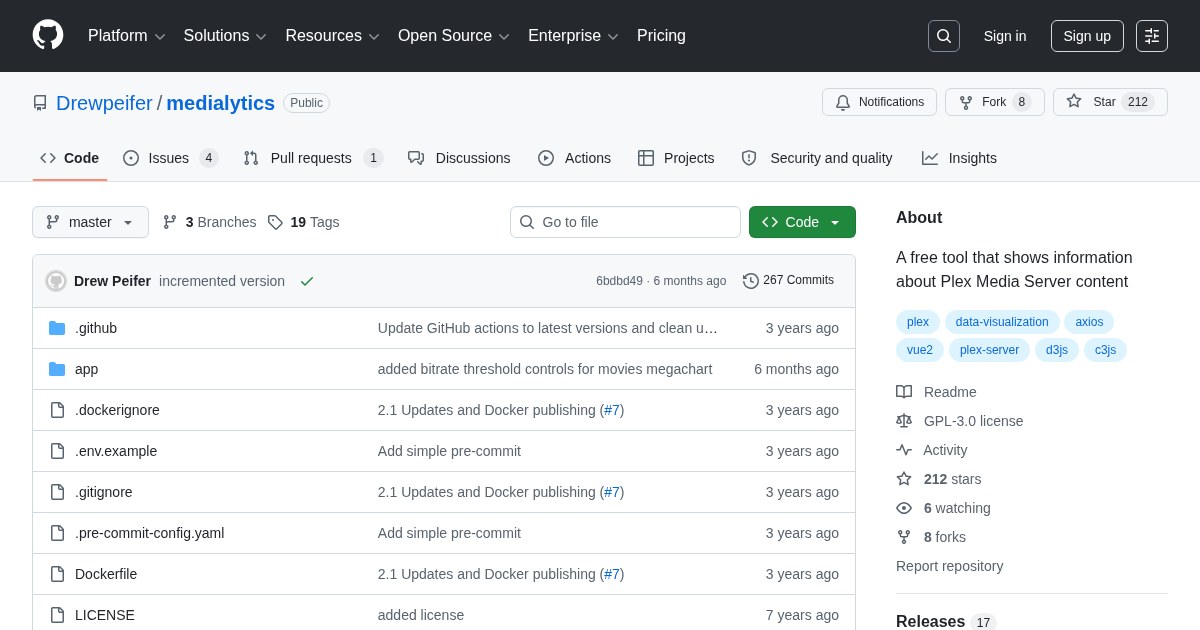
Task: Open the 'added license' commit message
Action: pyautogui.click(x=421, y=615)
